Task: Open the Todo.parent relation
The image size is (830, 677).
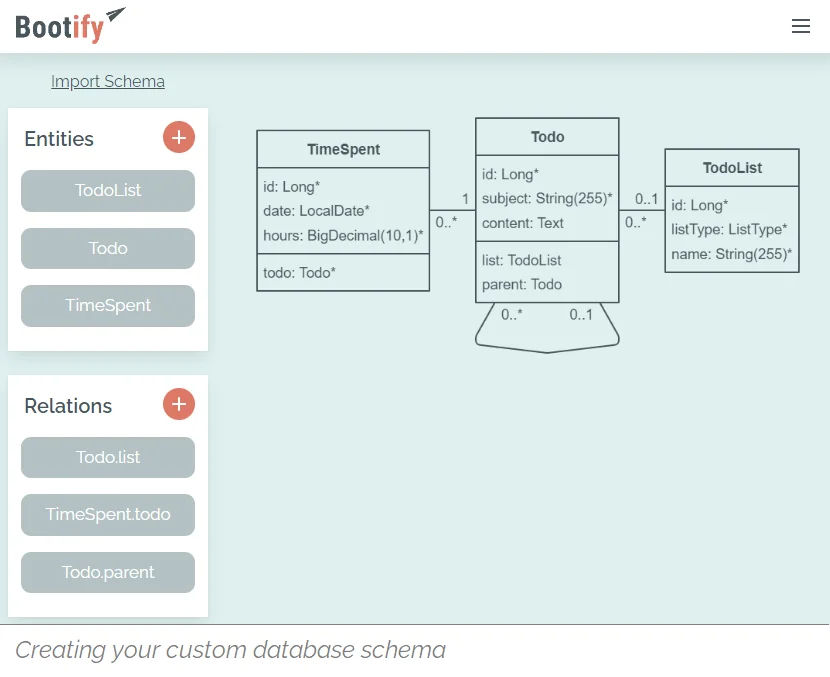Action: [108, 572]
